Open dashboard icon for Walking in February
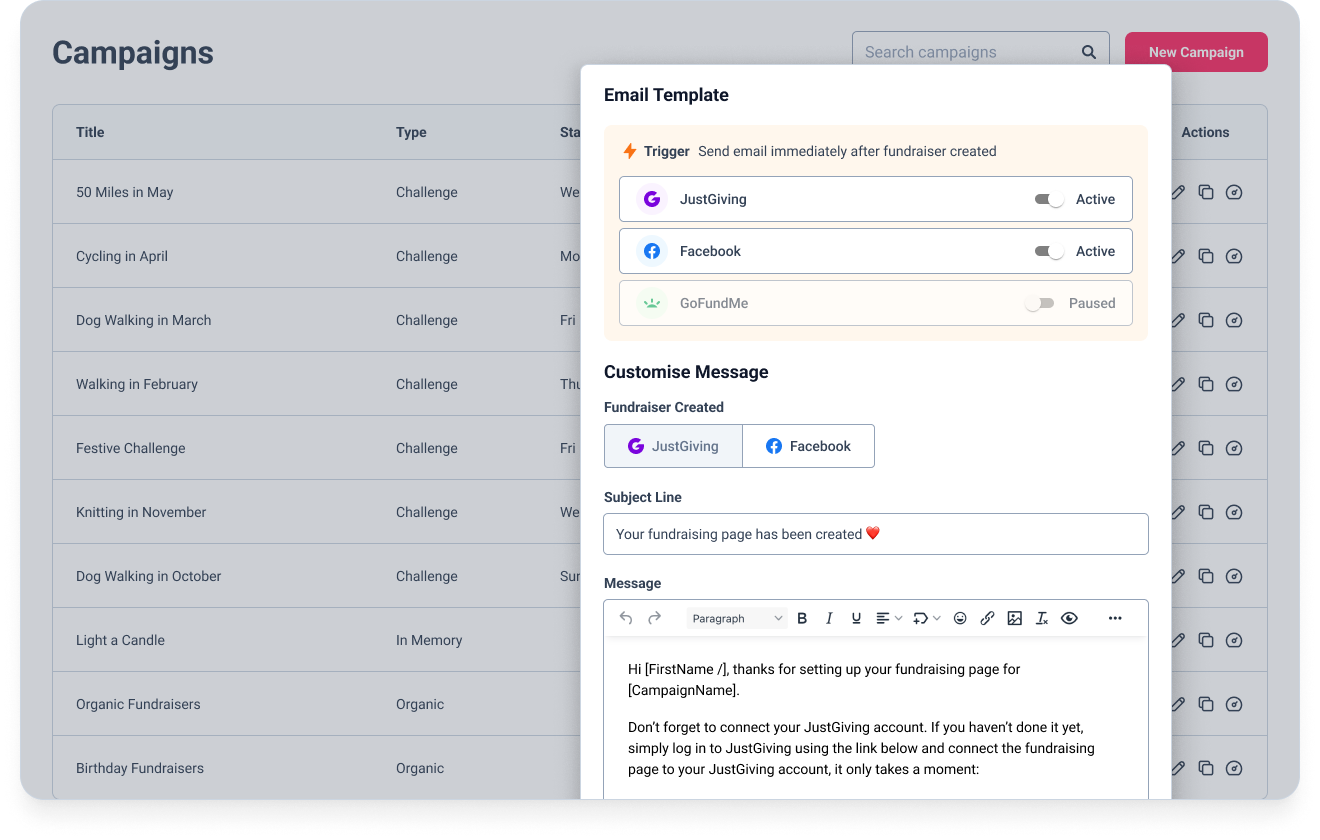Screen dimensions: 1320x840 pos(1234,384)
